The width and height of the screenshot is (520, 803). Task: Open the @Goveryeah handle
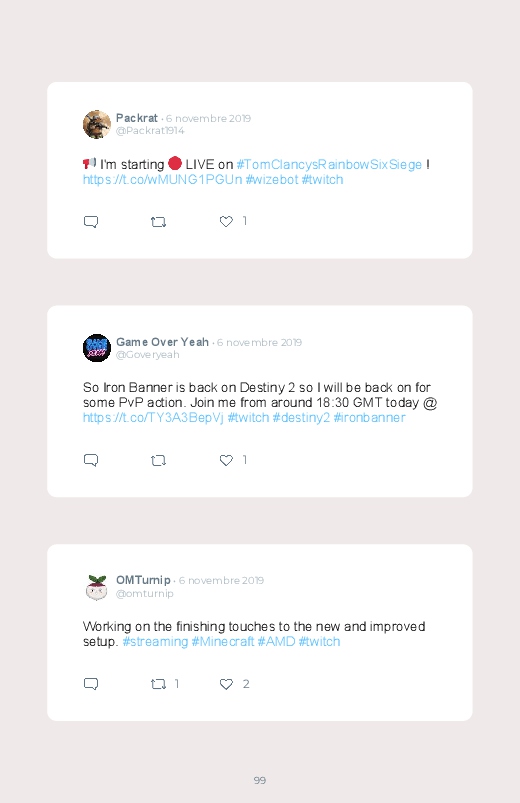[x=148, y=354]
